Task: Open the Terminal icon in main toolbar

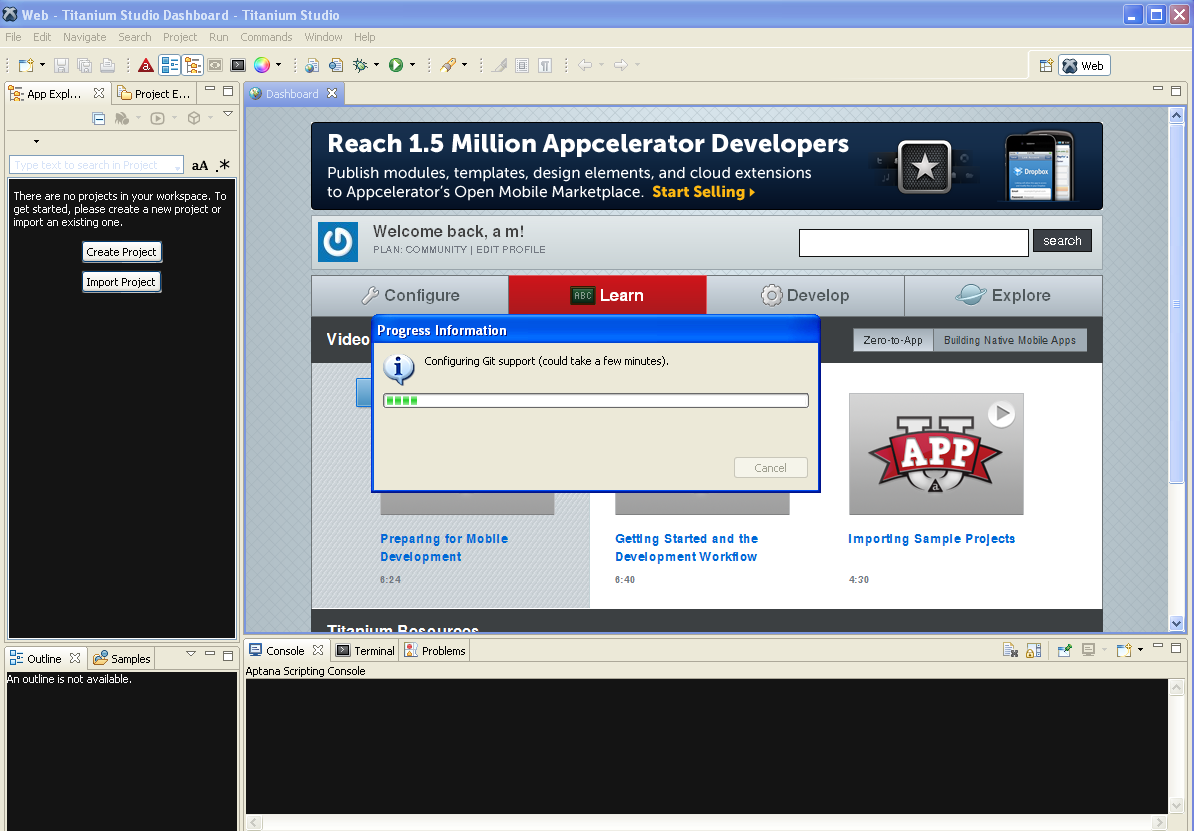Action: coord(238,66)
